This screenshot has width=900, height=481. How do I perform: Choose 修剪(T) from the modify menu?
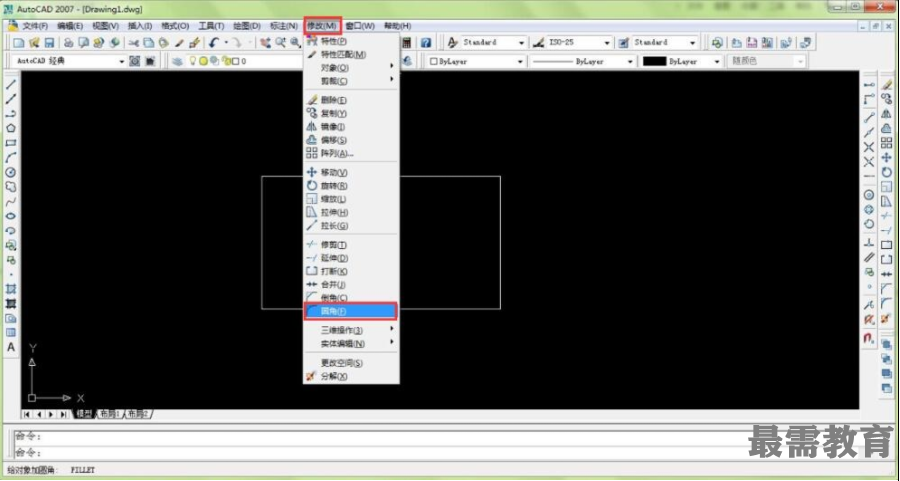(351, 245)
